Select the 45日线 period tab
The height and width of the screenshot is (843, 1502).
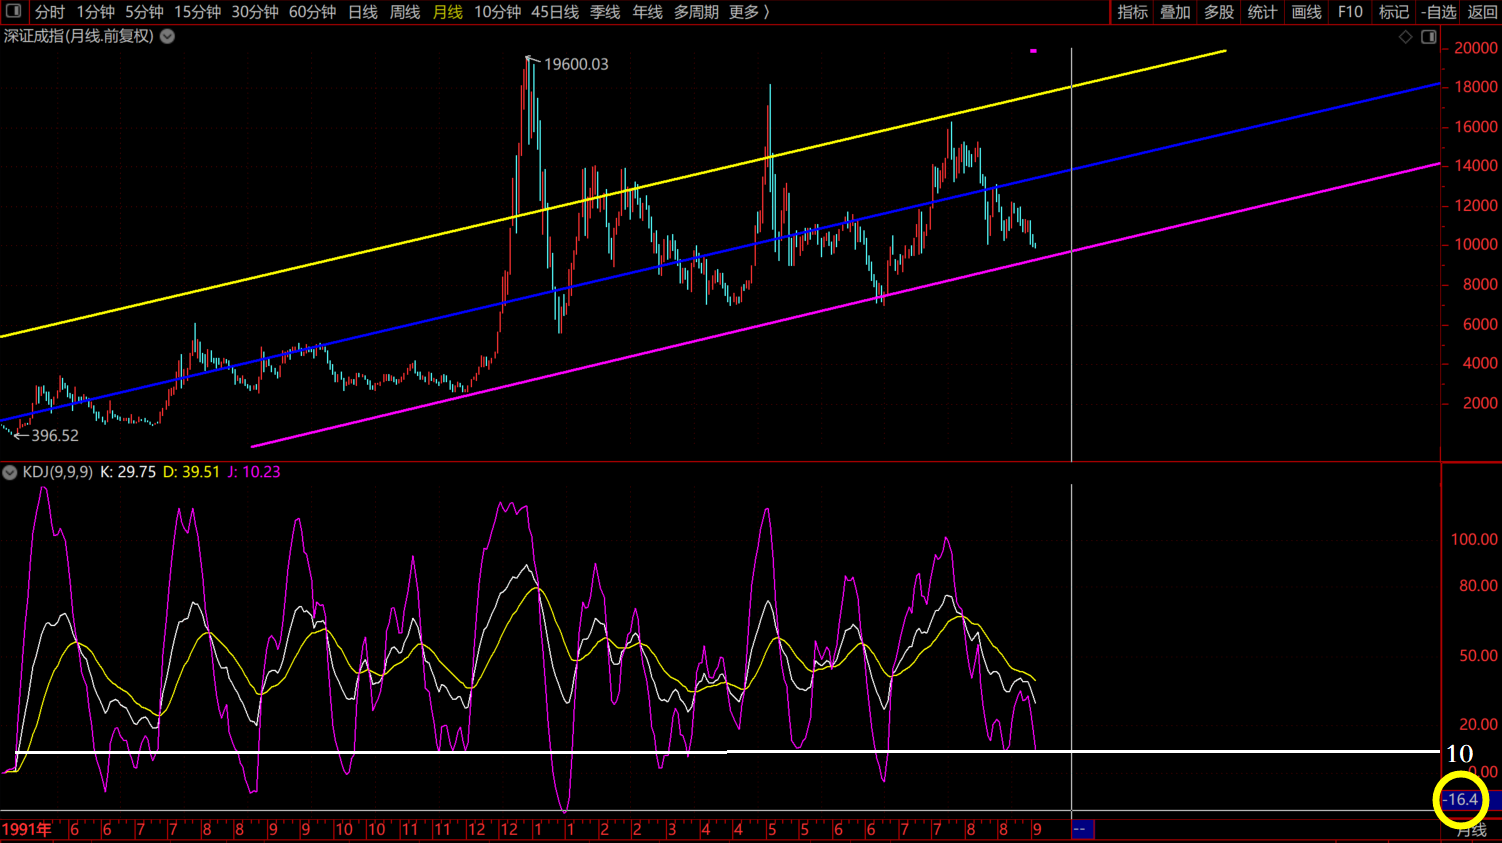point(555,12)
